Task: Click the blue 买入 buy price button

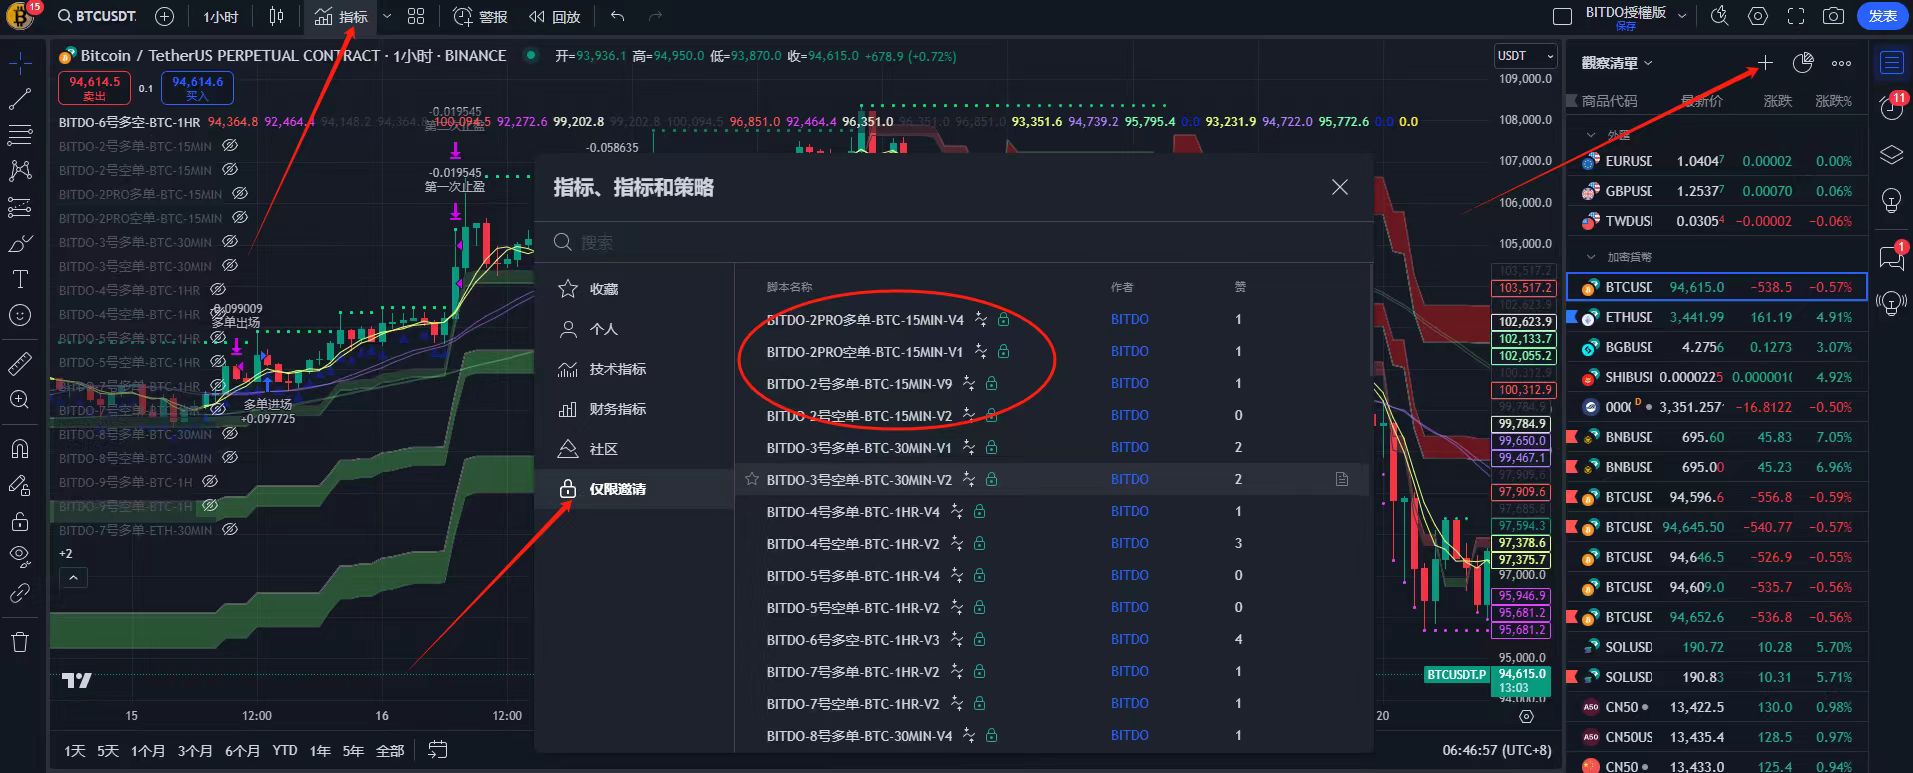Action: 197,88
